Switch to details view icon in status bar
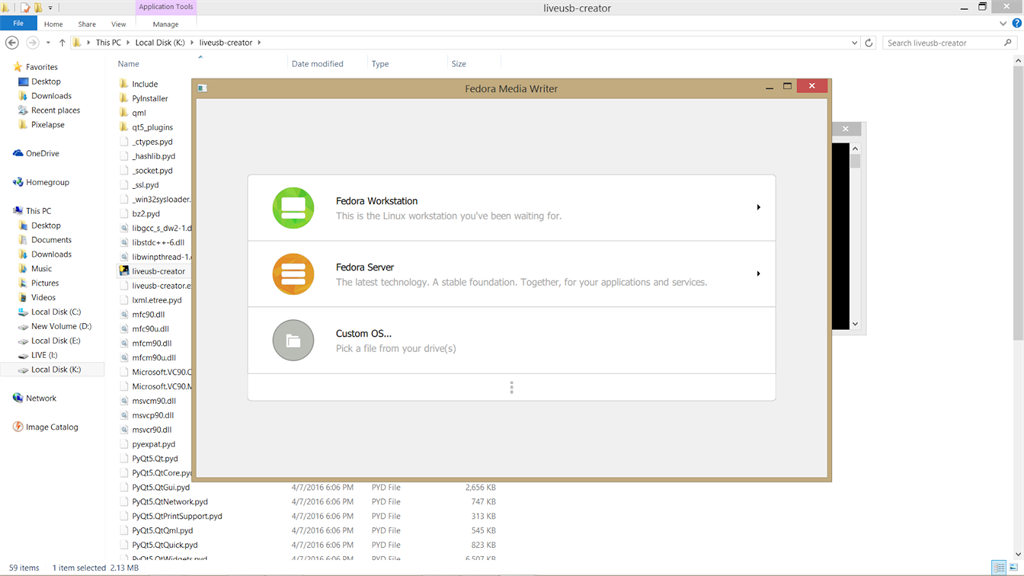The height and width of the screenshot is (576, 1024). tap(999, 568)
